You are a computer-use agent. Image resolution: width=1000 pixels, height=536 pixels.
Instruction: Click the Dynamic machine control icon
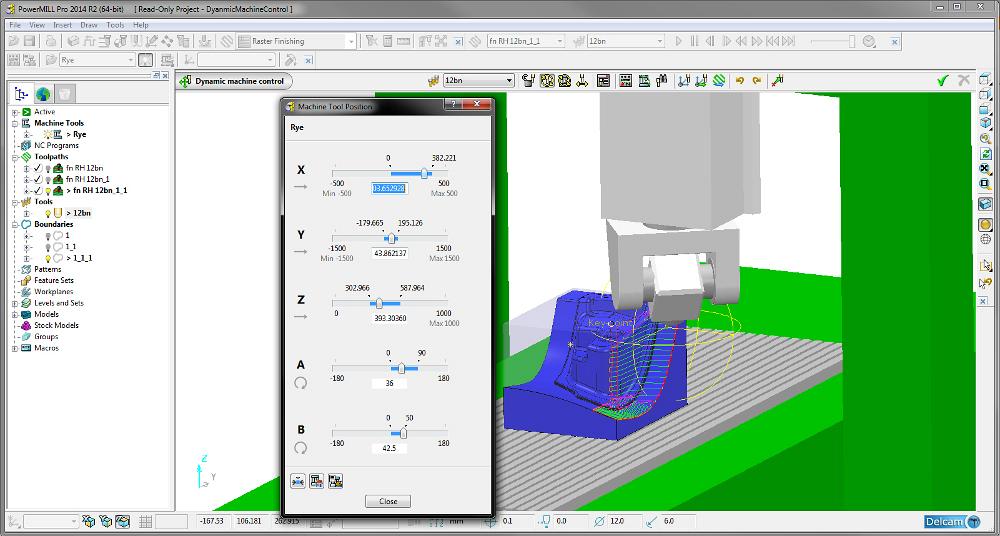click(185, 81)
